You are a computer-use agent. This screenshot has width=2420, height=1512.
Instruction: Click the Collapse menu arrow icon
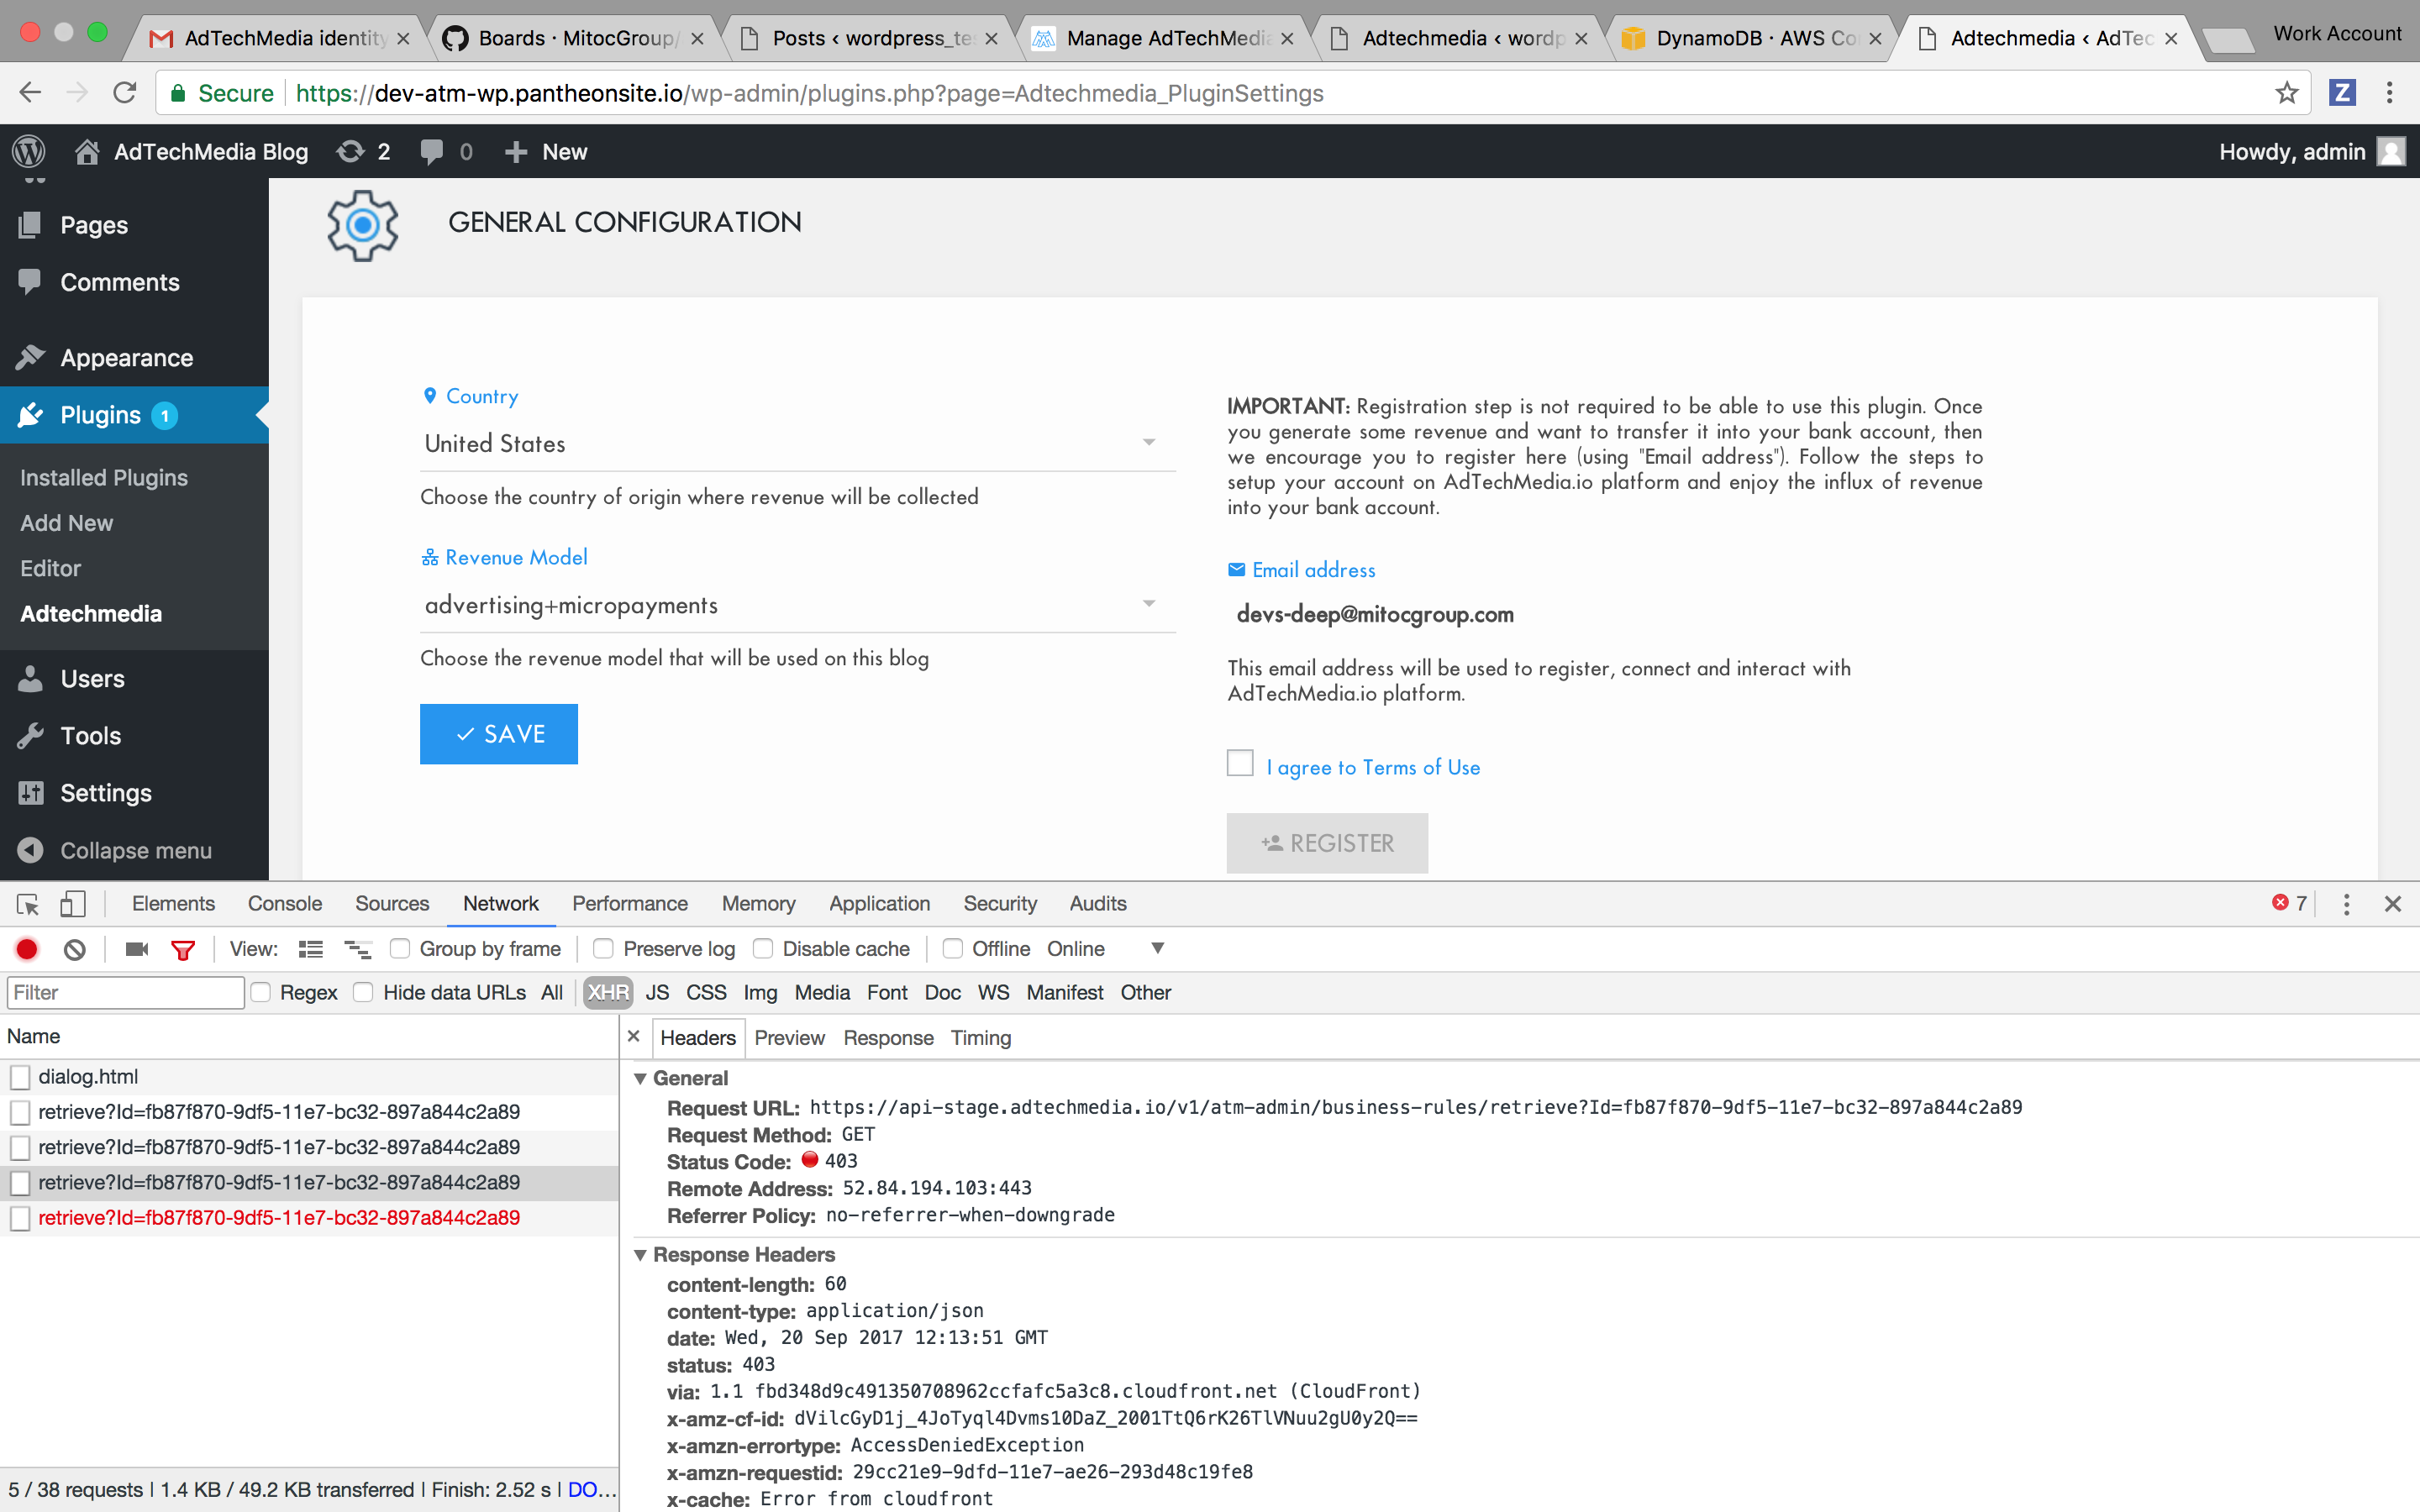(x=31, y=850)
